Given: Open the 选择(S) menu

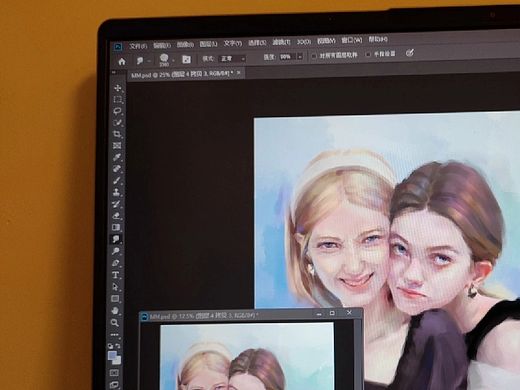Looking at the screenshot, I should (x=257, y=43).
